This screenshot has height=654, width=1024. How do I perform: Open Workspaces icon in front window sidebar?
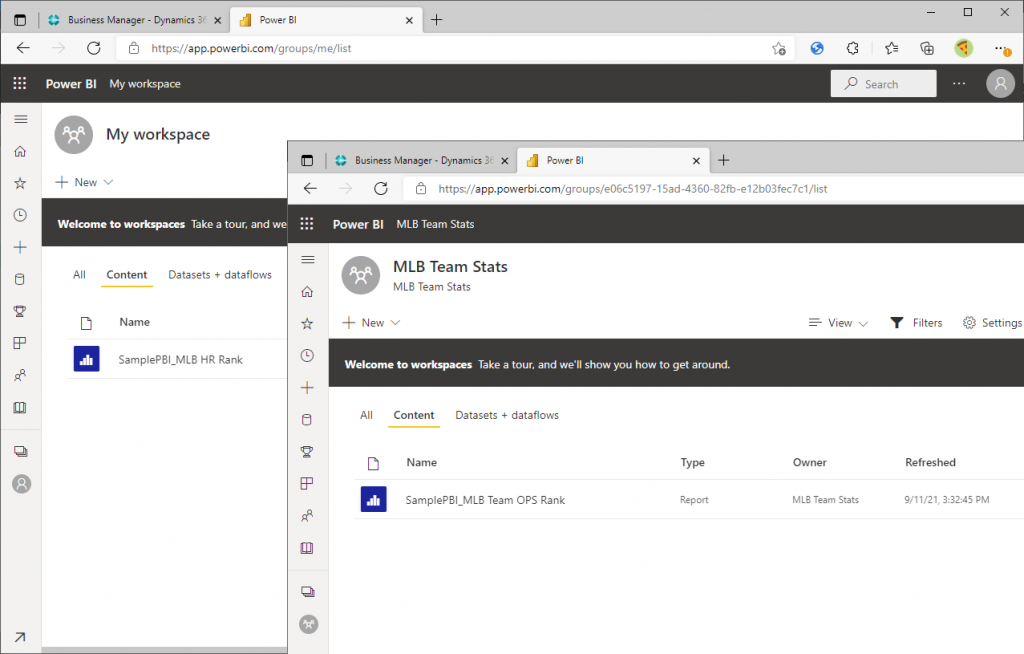click(308, 592)
